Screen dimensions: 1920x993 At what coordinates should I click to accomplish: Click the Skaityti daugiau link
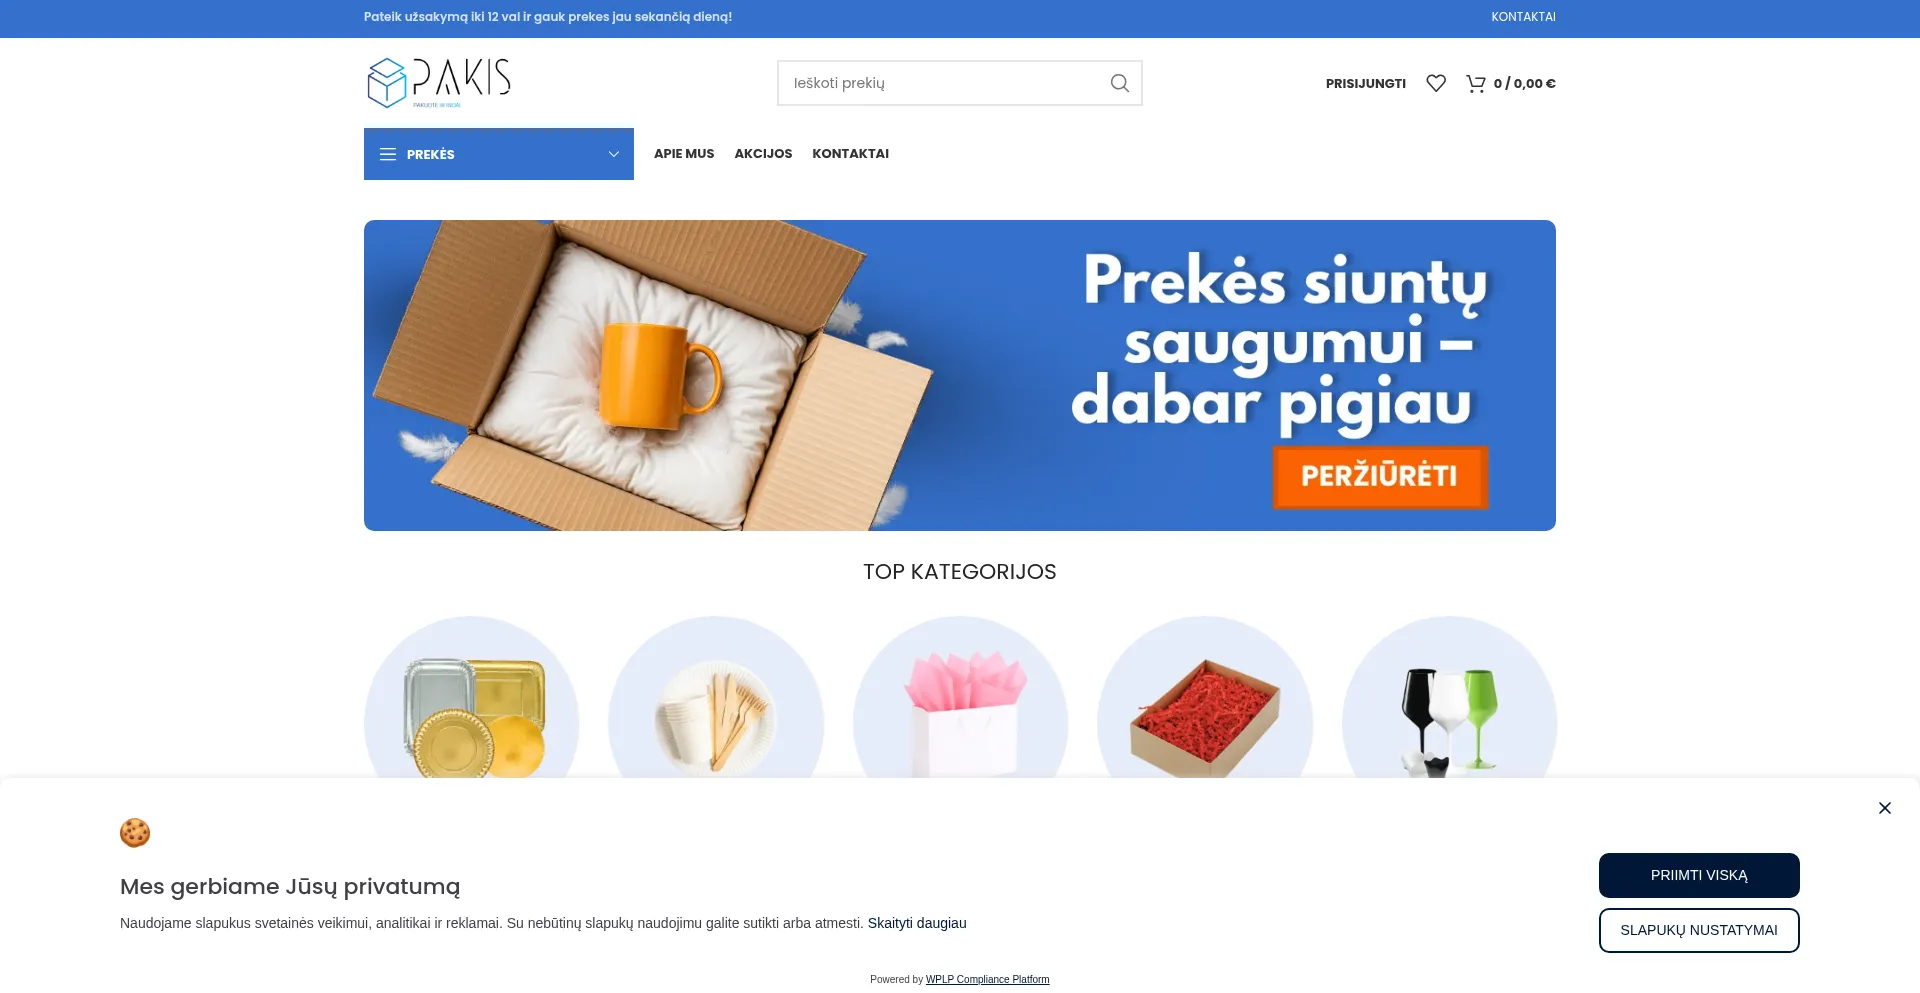point(917,923)
